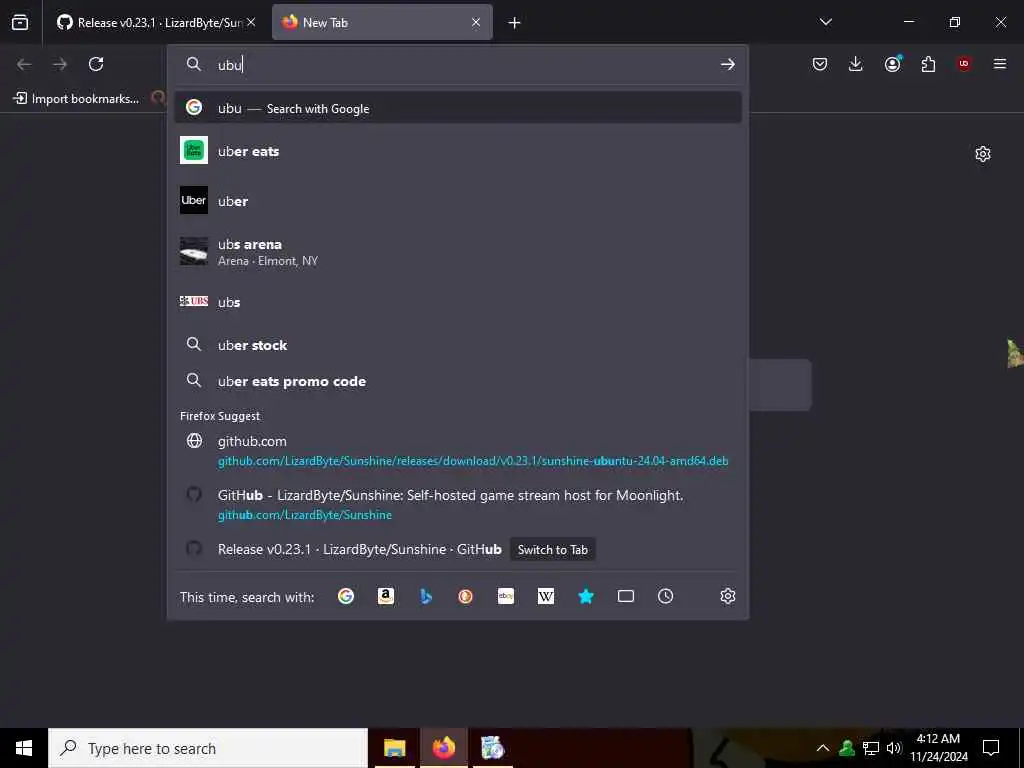Image resolution: width=1024 pixels, height=768 pixels.
Task: Click the Switch to Tab button
Action: [x=552, y=549]
